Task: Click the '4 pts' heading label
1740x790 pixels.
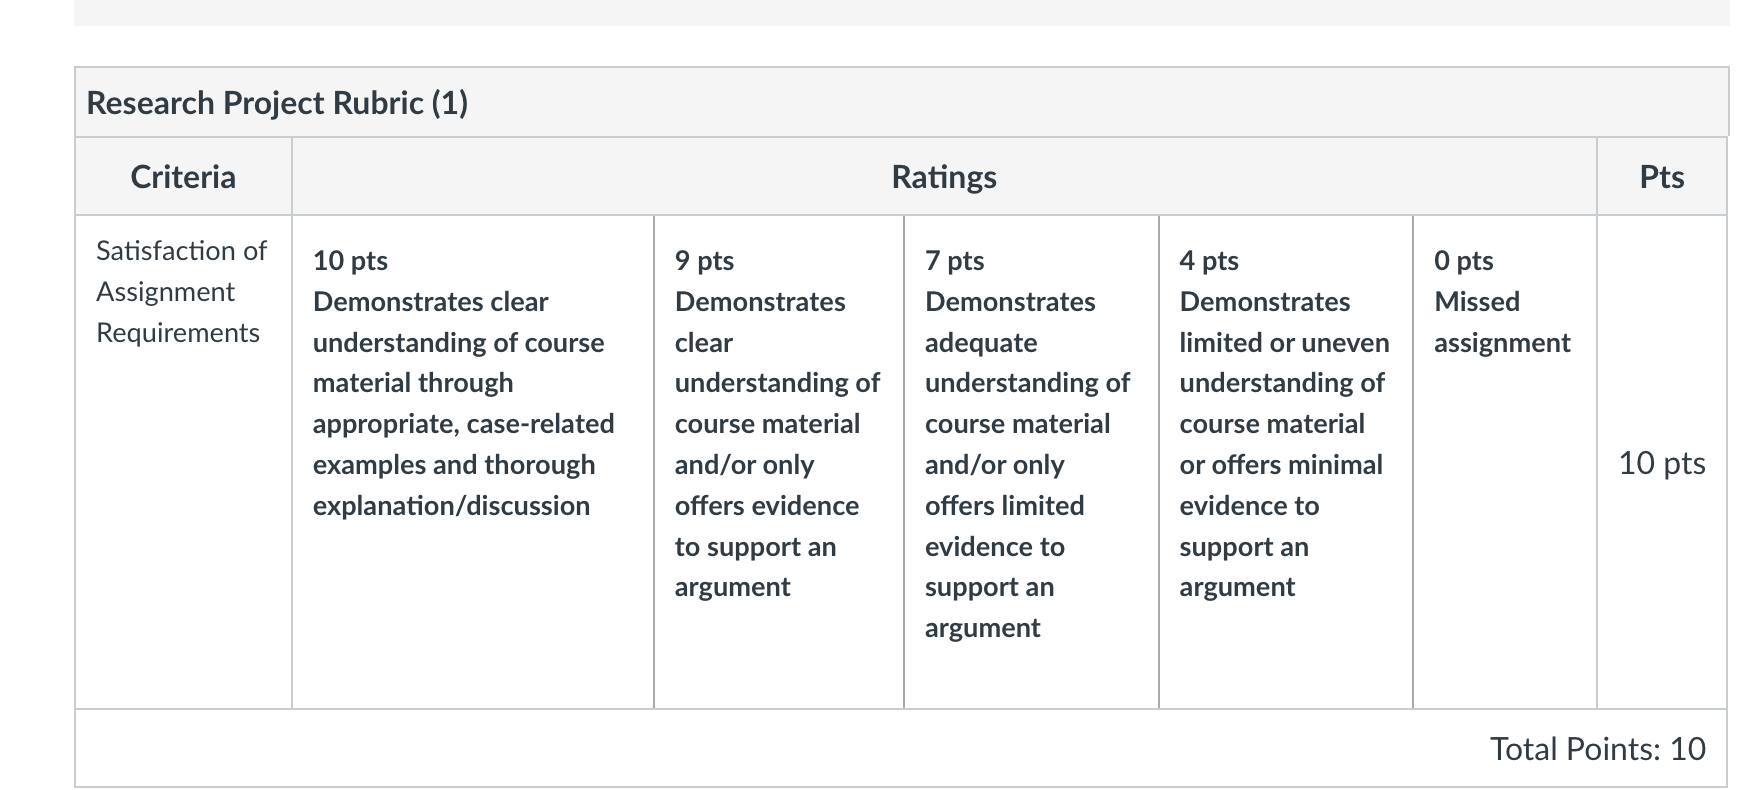Action: [1209, 261]
